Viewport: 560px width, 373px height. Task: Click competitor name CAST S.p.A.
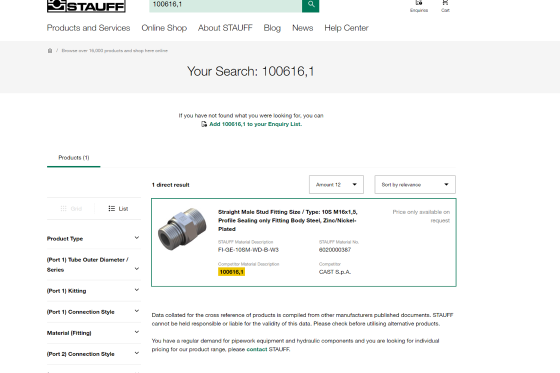click(x=335, y=272)
